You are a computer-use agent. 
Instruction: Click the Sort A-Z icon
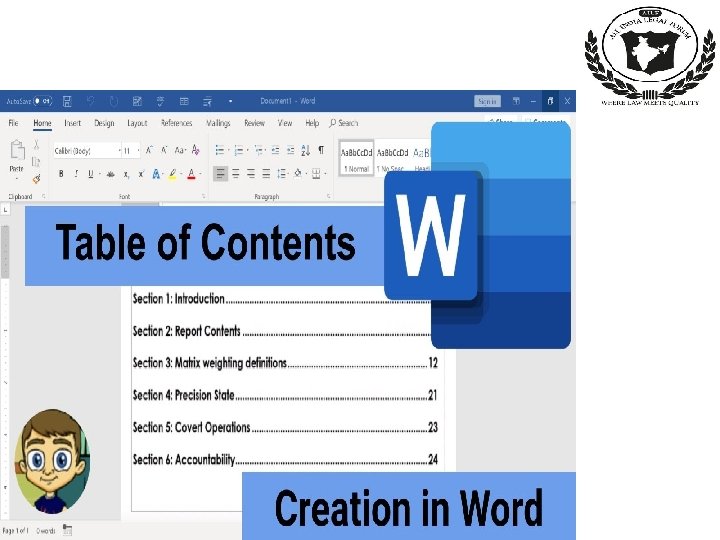306,150
